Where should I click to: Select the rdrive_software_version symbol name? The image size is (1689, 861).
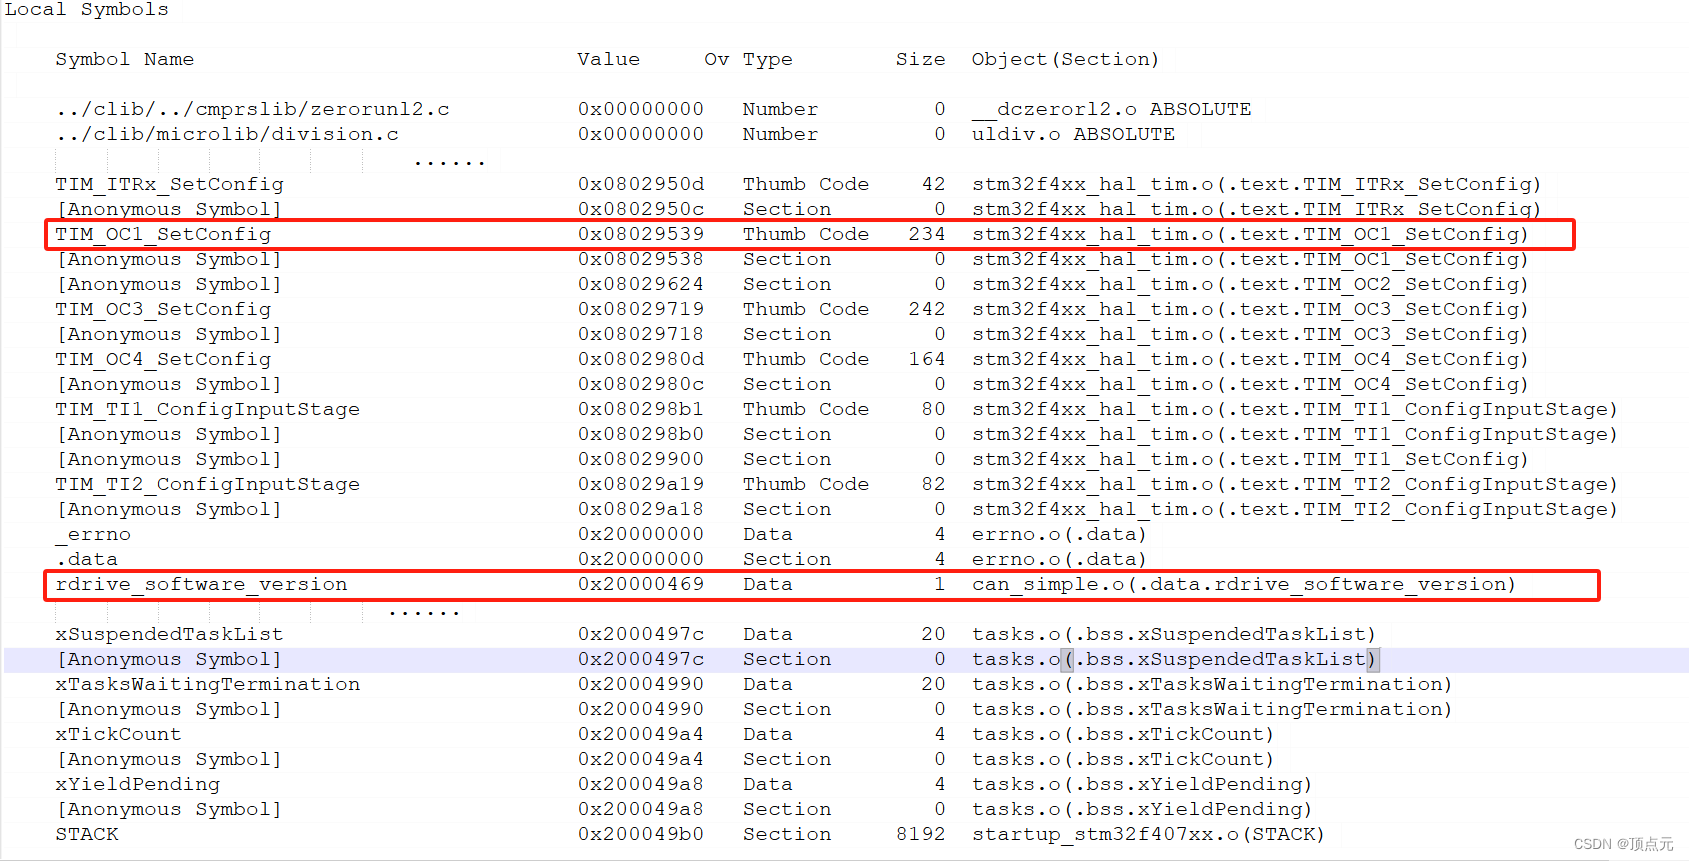point(202,584)
